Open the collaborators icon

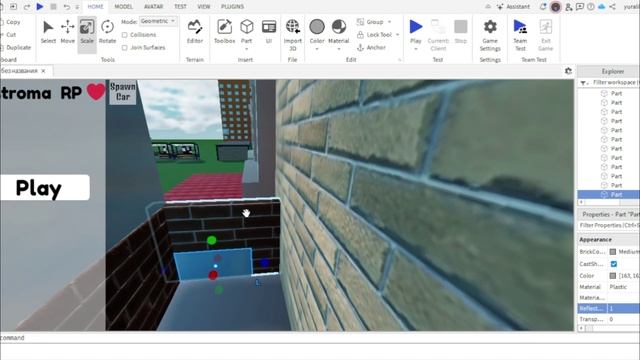(569, 7)
